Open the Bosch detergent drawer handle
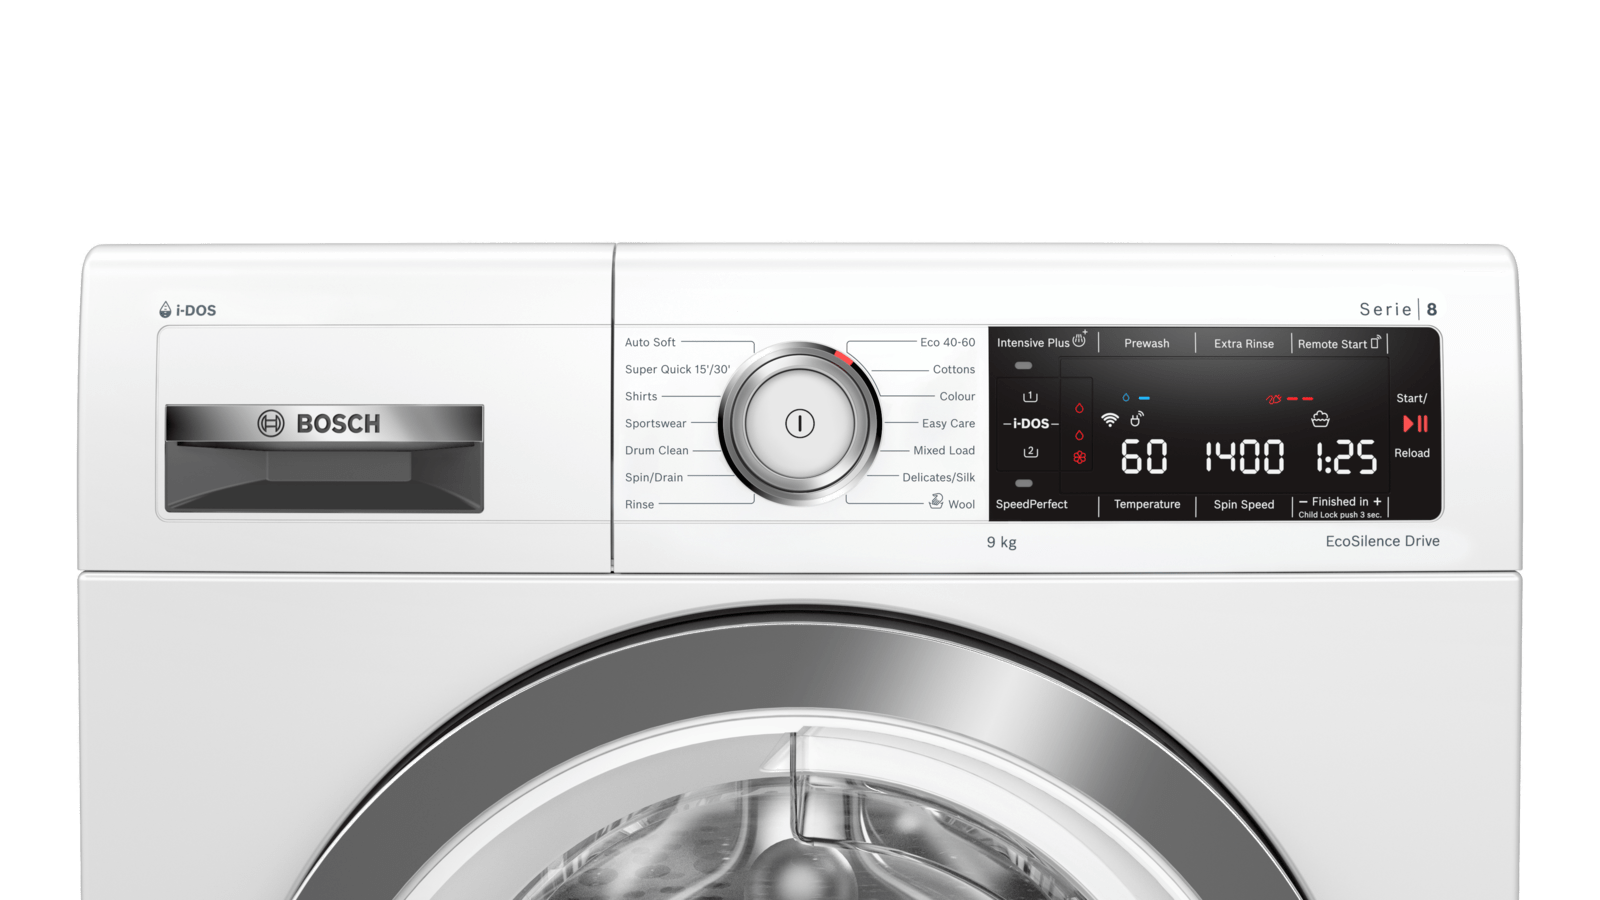This screenshot has width=1600, height=900. pos(324,459)
